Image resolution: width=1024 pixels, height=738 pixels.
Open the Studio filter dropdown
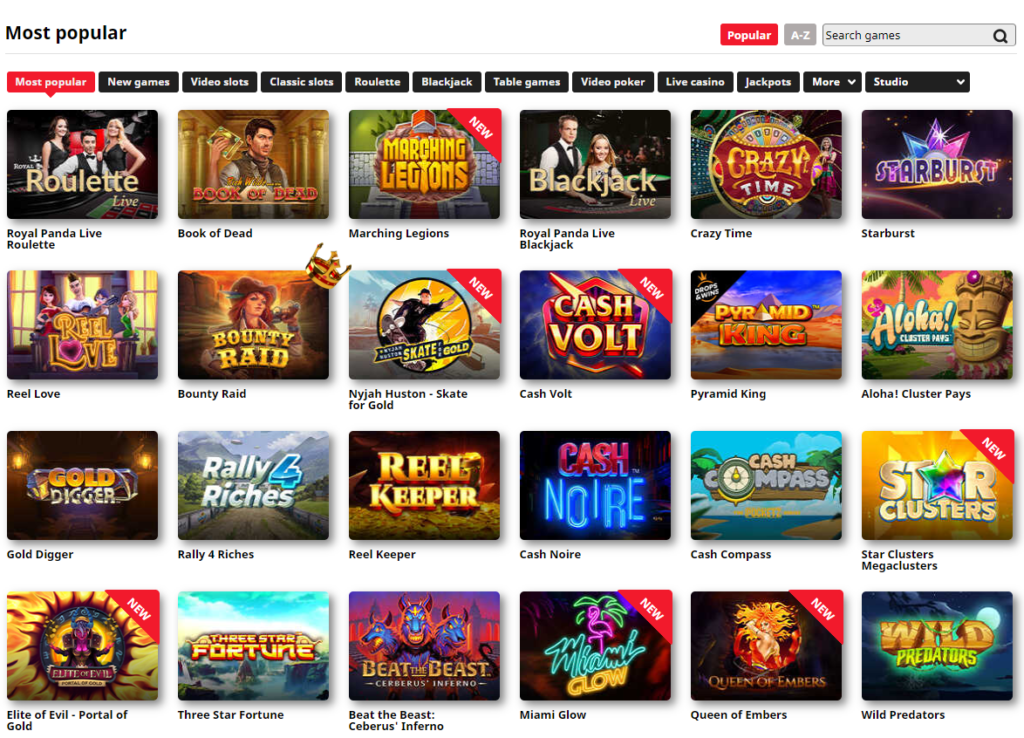[x=917, y=82]
